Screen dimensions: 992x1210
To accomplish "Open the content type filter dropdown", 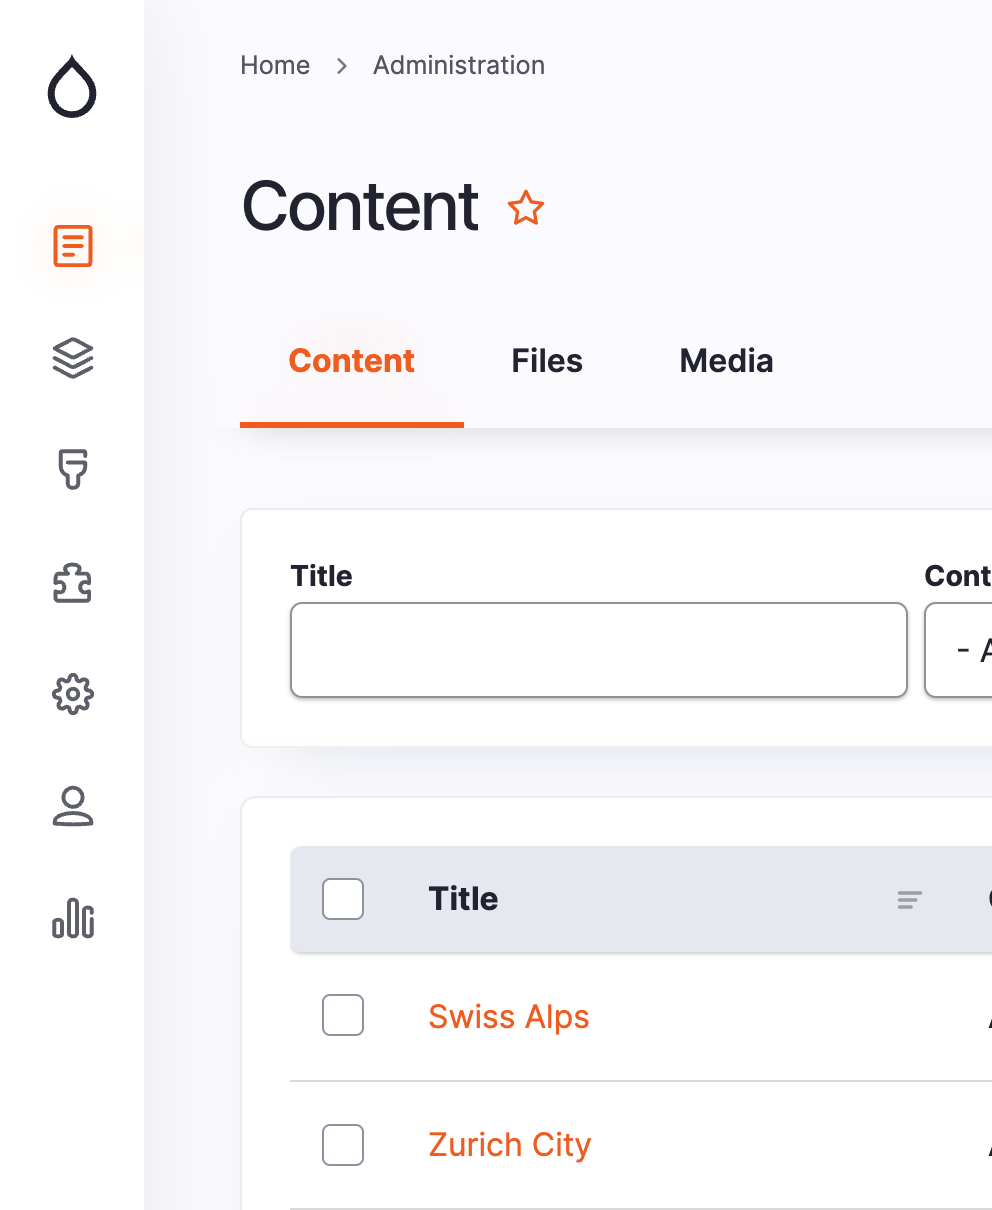I will [960, 650].
